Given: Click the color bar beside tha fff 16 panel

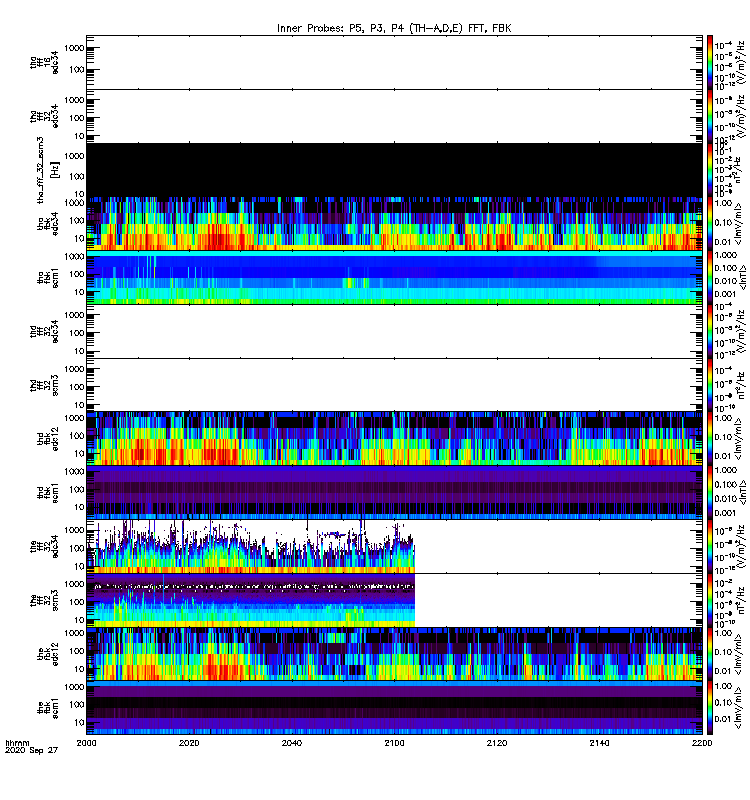Looking at the screenshot, I should tap(710, 62).
